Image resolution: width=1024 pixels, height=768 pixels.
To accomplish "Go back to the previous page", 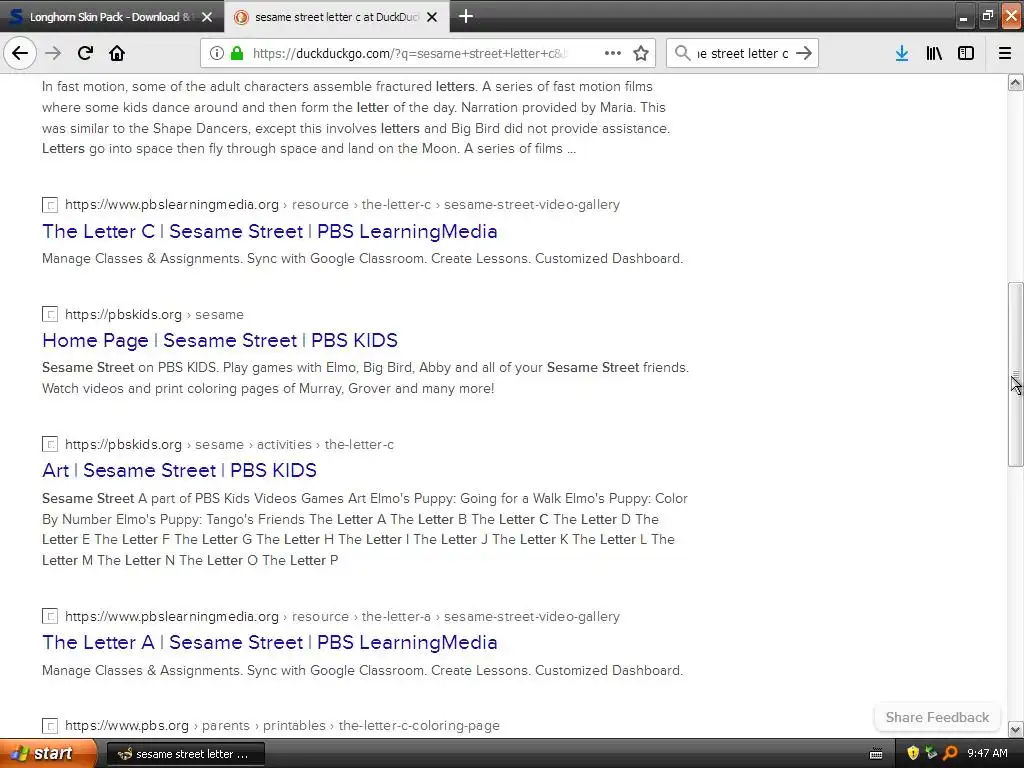I will point(20,53).
